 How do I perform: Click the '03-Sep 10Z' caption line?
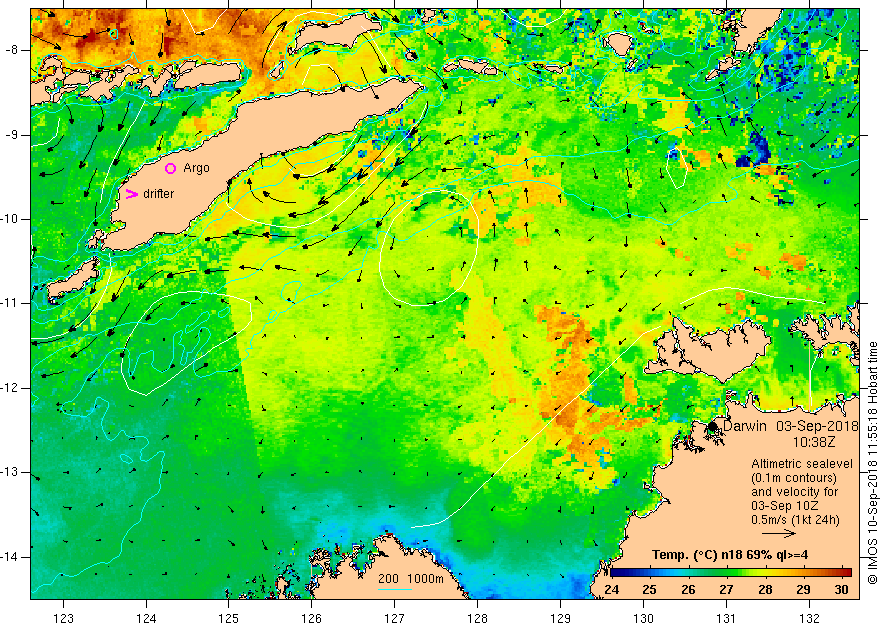[783, 506]
